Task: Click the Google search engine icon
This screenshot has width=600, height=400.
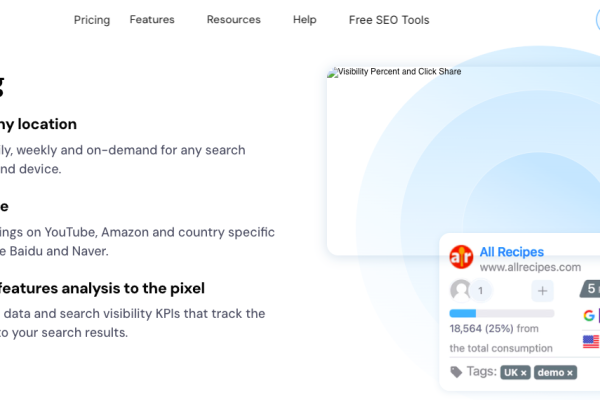Action: click(589, 315)
